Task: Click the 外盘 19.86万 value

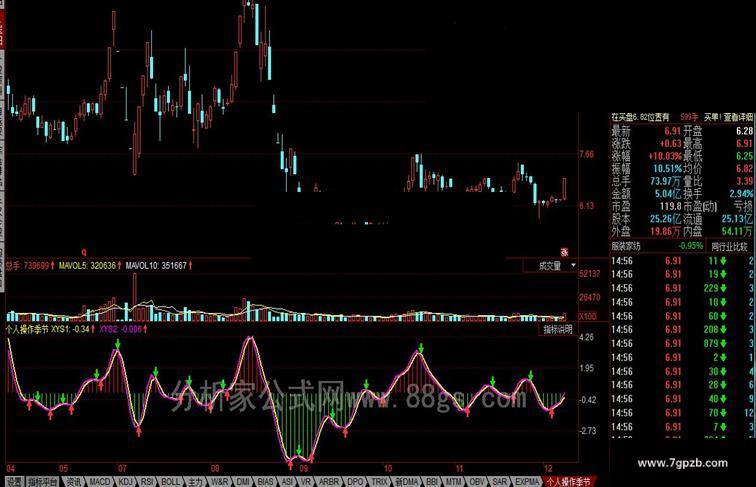Action: [646, 231]
